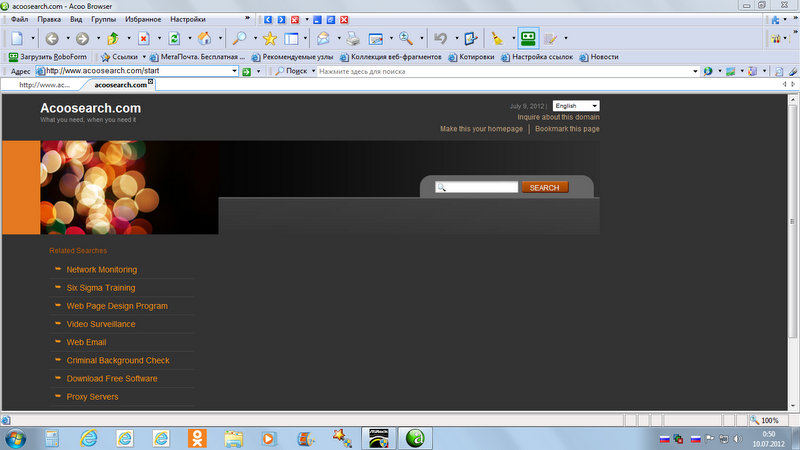Go back using the Back arrow icon
The height and width of the screenshot is (450, 800).
(x=52, y=38)
